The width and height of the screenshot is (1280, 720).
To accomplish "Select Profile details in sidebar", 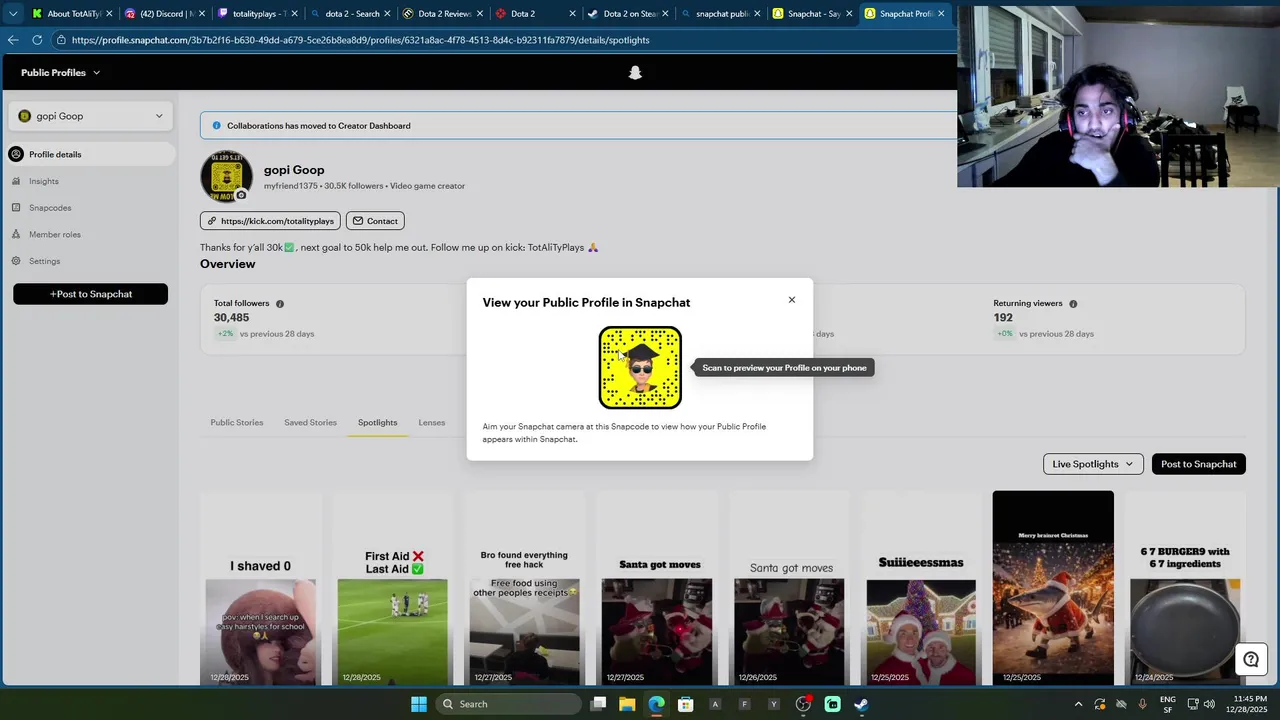I will pyautogui.click(x=91, y=154).
